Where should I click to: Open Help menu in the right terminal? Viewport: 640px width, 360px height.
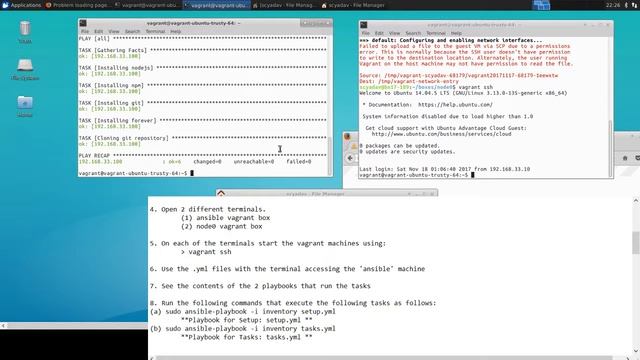click(456, 33)
